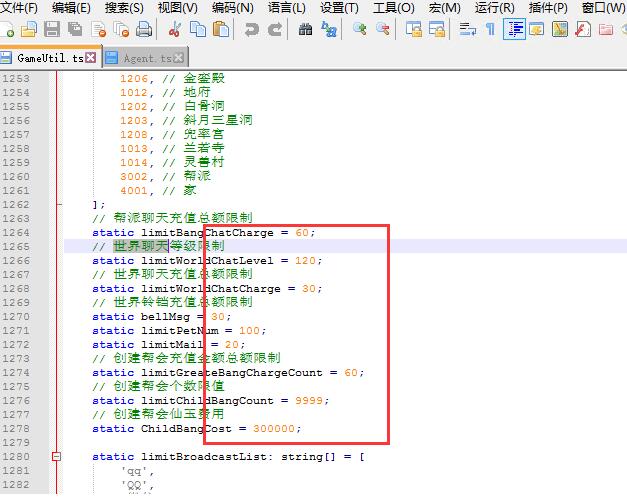
Task: Close the GameUtil.ts tab
Action: click(91, 59)
